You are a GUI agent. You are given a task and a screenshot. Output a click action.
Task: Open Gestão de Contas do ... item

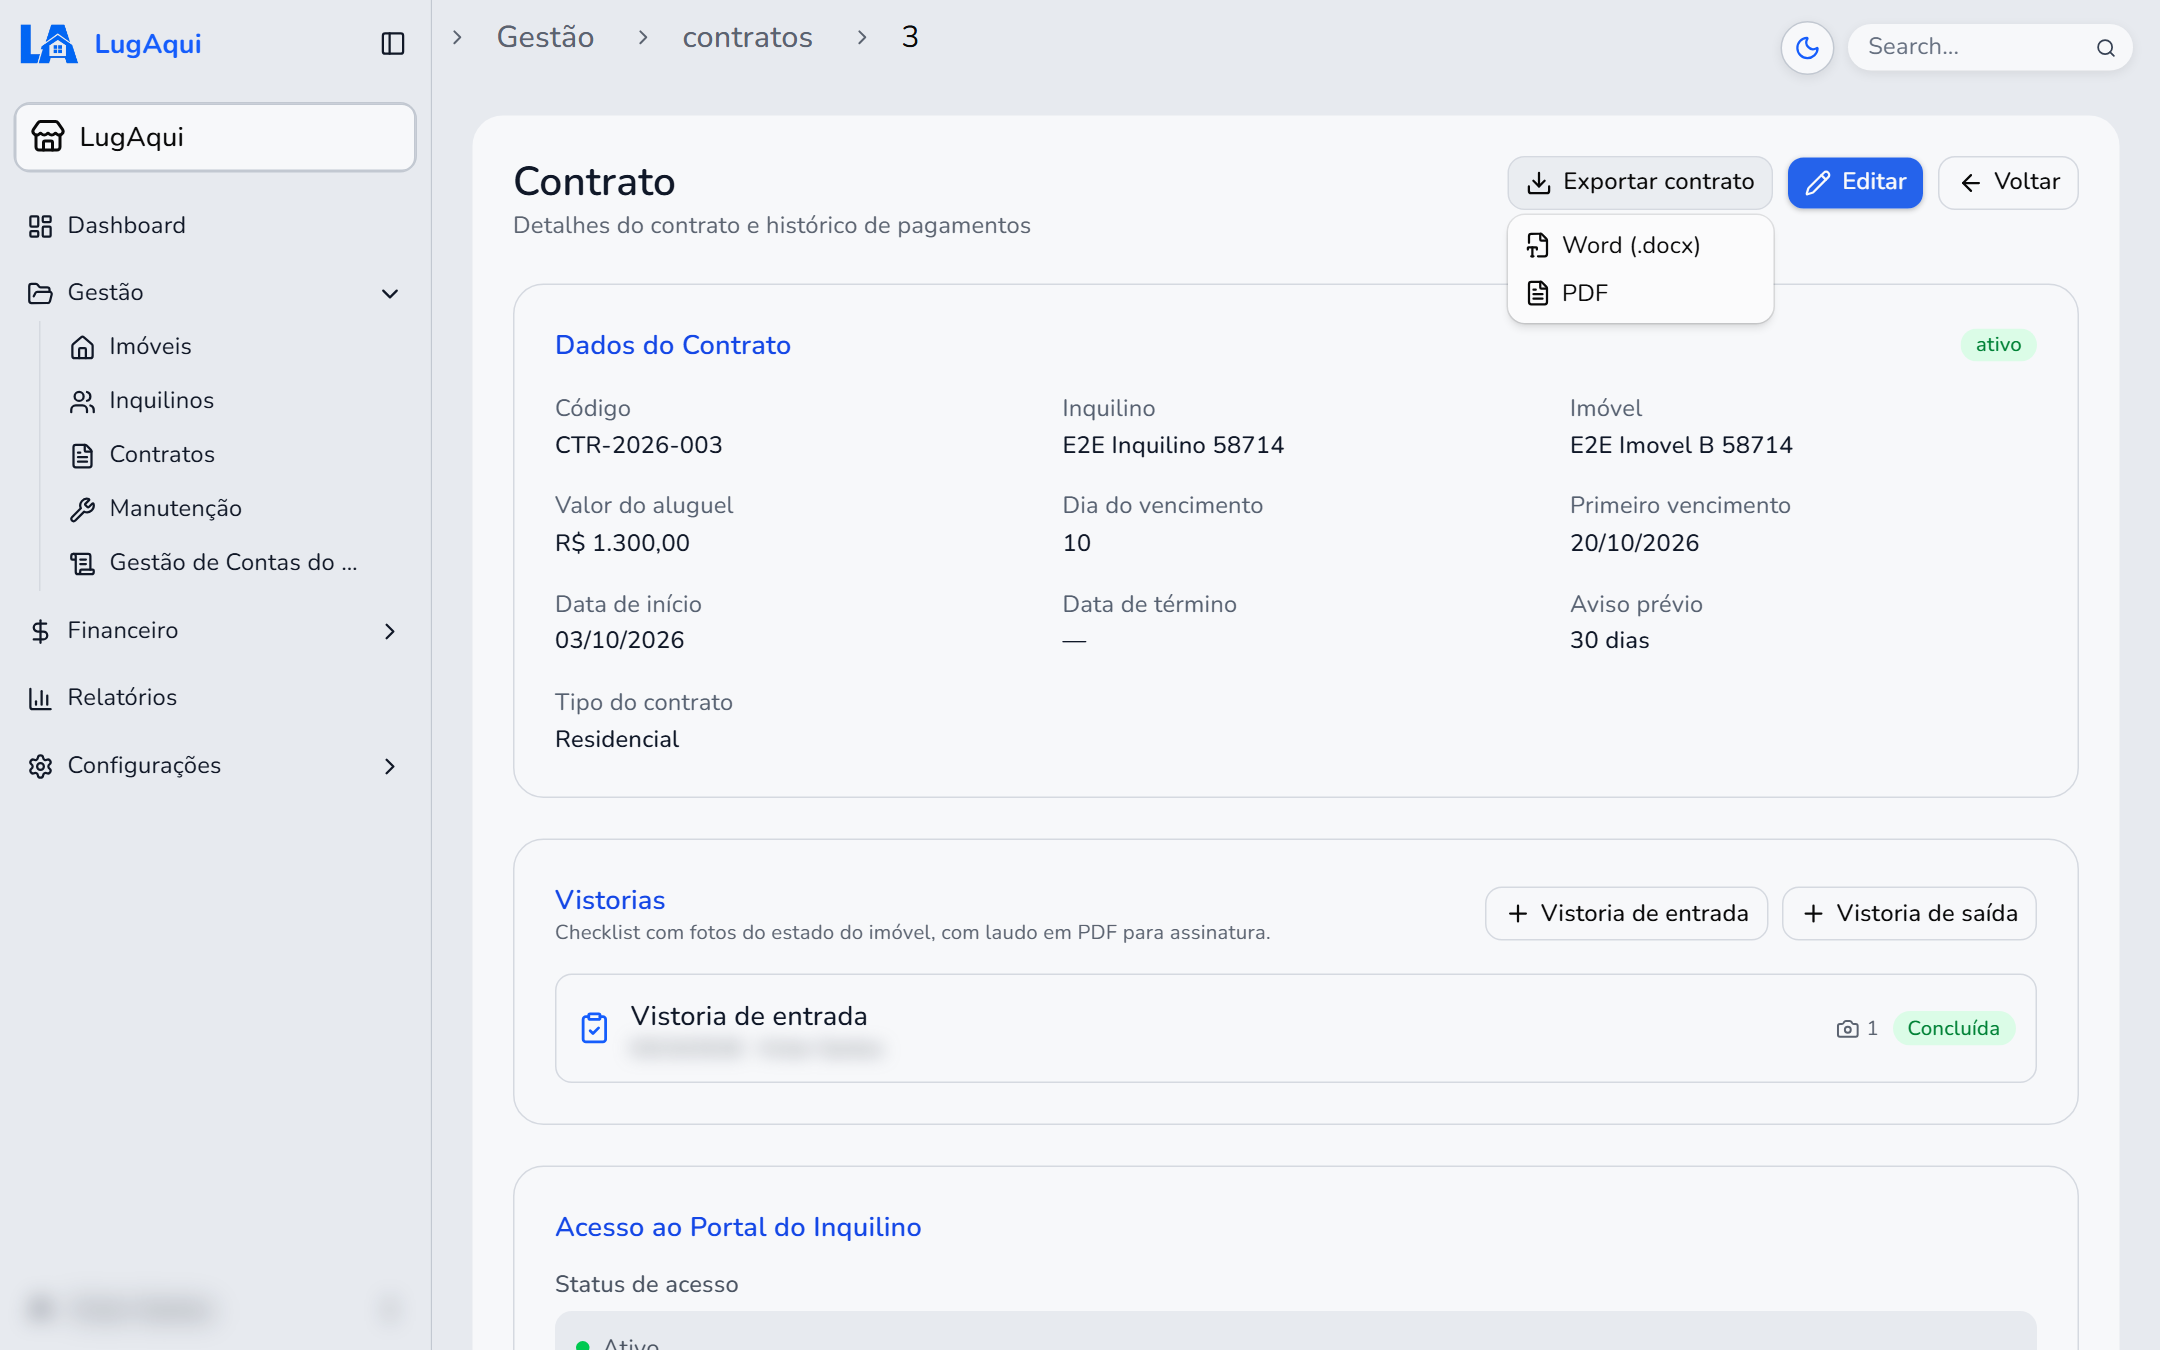click(x=235, y=563)
